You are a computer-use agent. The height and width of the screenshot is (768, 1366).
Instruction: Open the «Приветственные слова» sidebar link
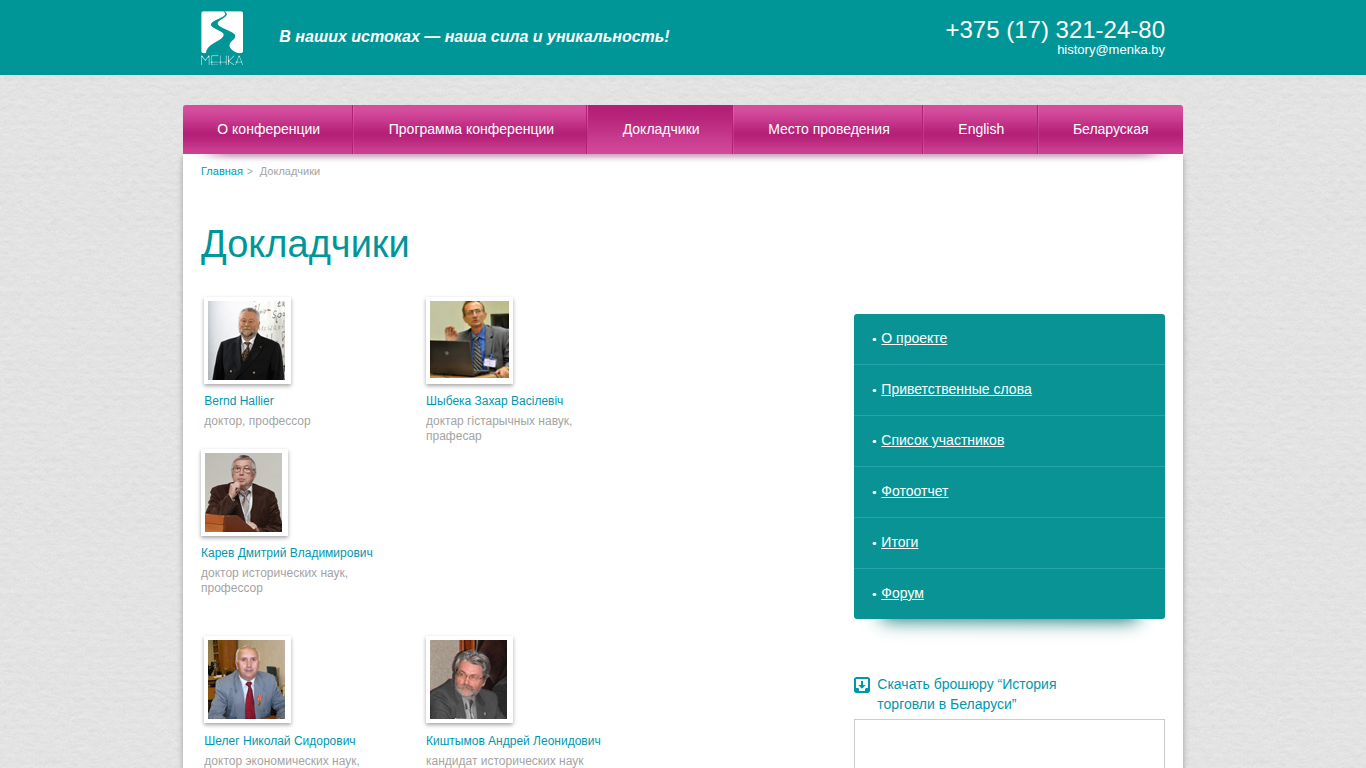pos(956,389)
